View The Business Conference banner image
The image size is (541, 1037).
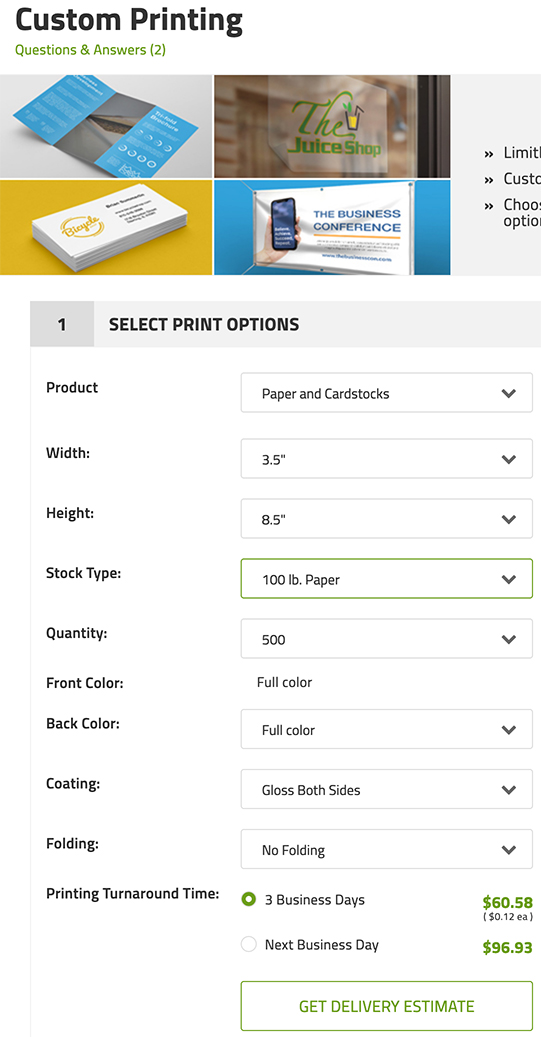coord(332,228)
